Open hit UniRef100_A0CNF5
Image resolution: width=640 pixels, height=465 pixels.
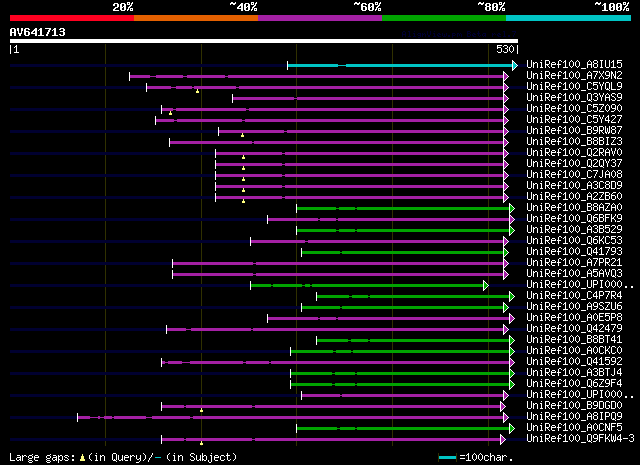pyautogui.click(x=574, y=428)
